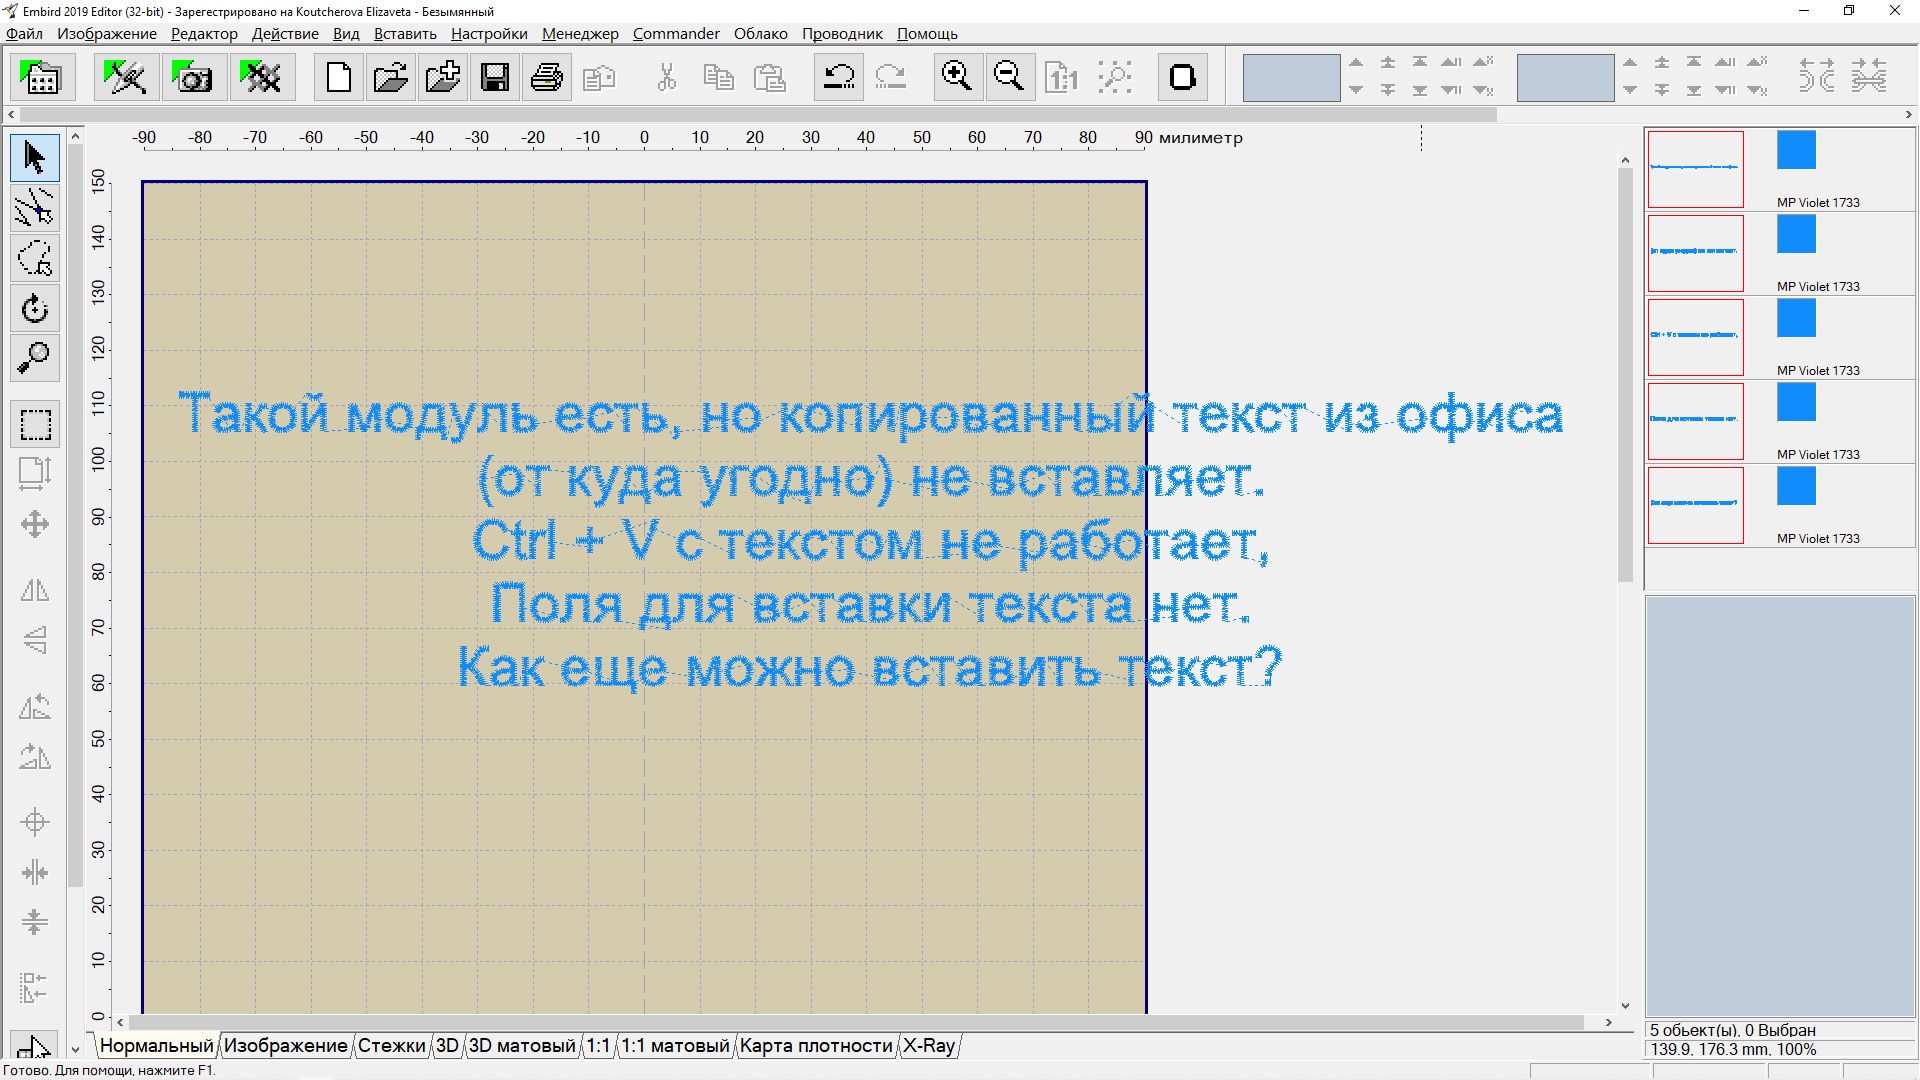
Task: Click the Save floppy disk icon
Action: pos(495,77)
